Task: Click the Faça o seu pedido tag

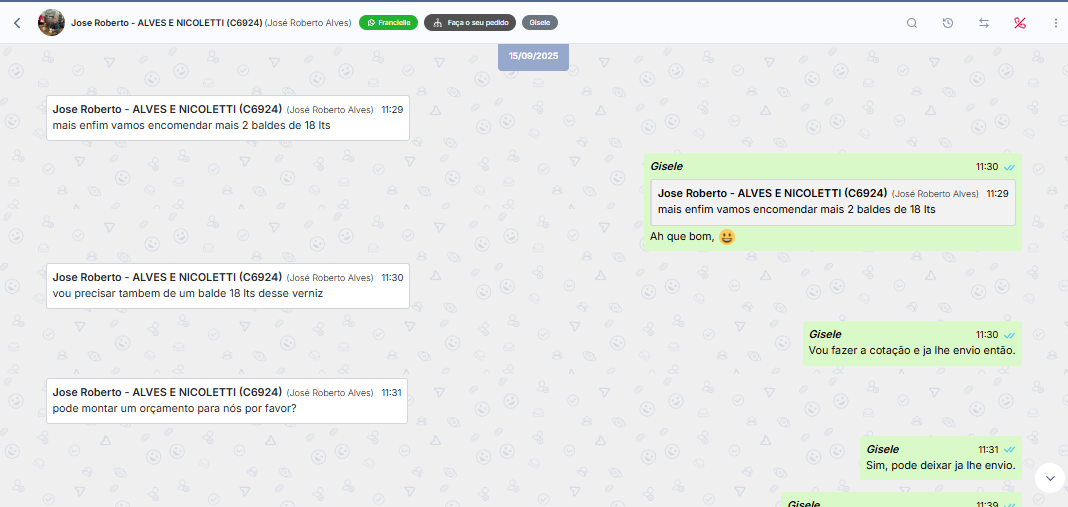Action: (x=470, y=23)
